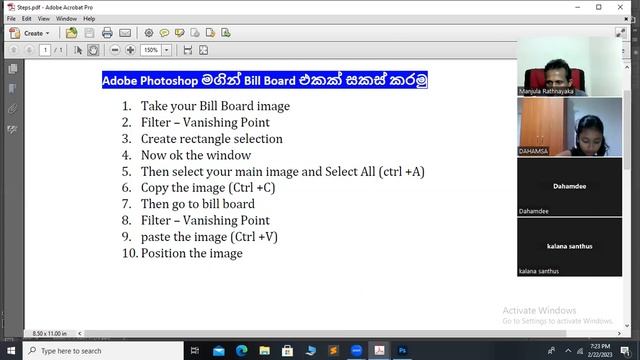Open the Page Thumbnails side panel
This screenshot has height=360, width=640.
tap(13, 69)
